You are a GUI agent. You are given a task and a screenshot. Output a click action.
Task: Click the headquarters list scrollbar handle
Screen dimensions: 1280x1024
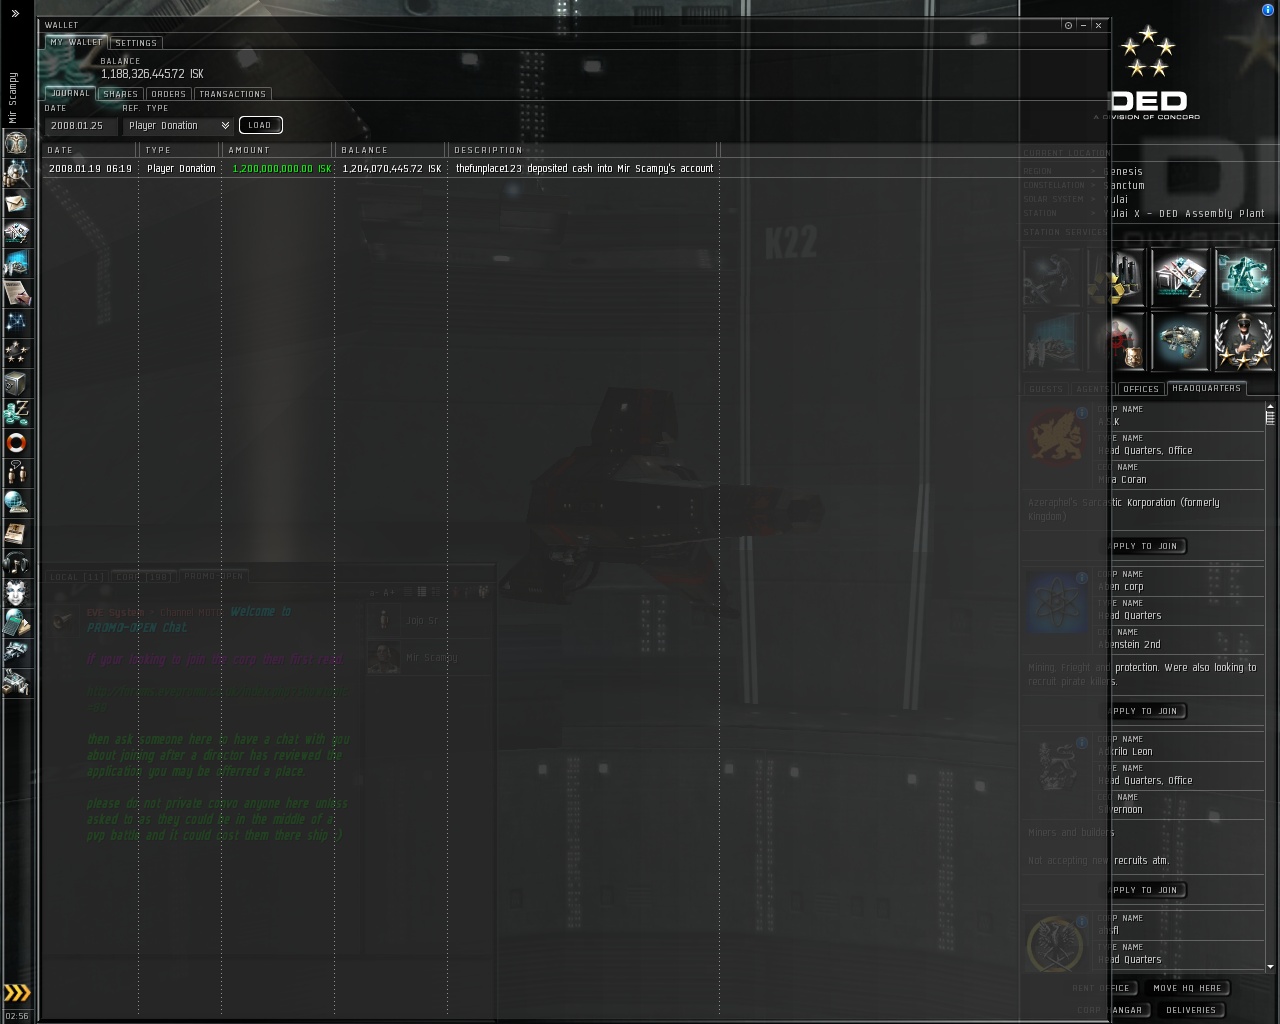(x=1270, y=417)
